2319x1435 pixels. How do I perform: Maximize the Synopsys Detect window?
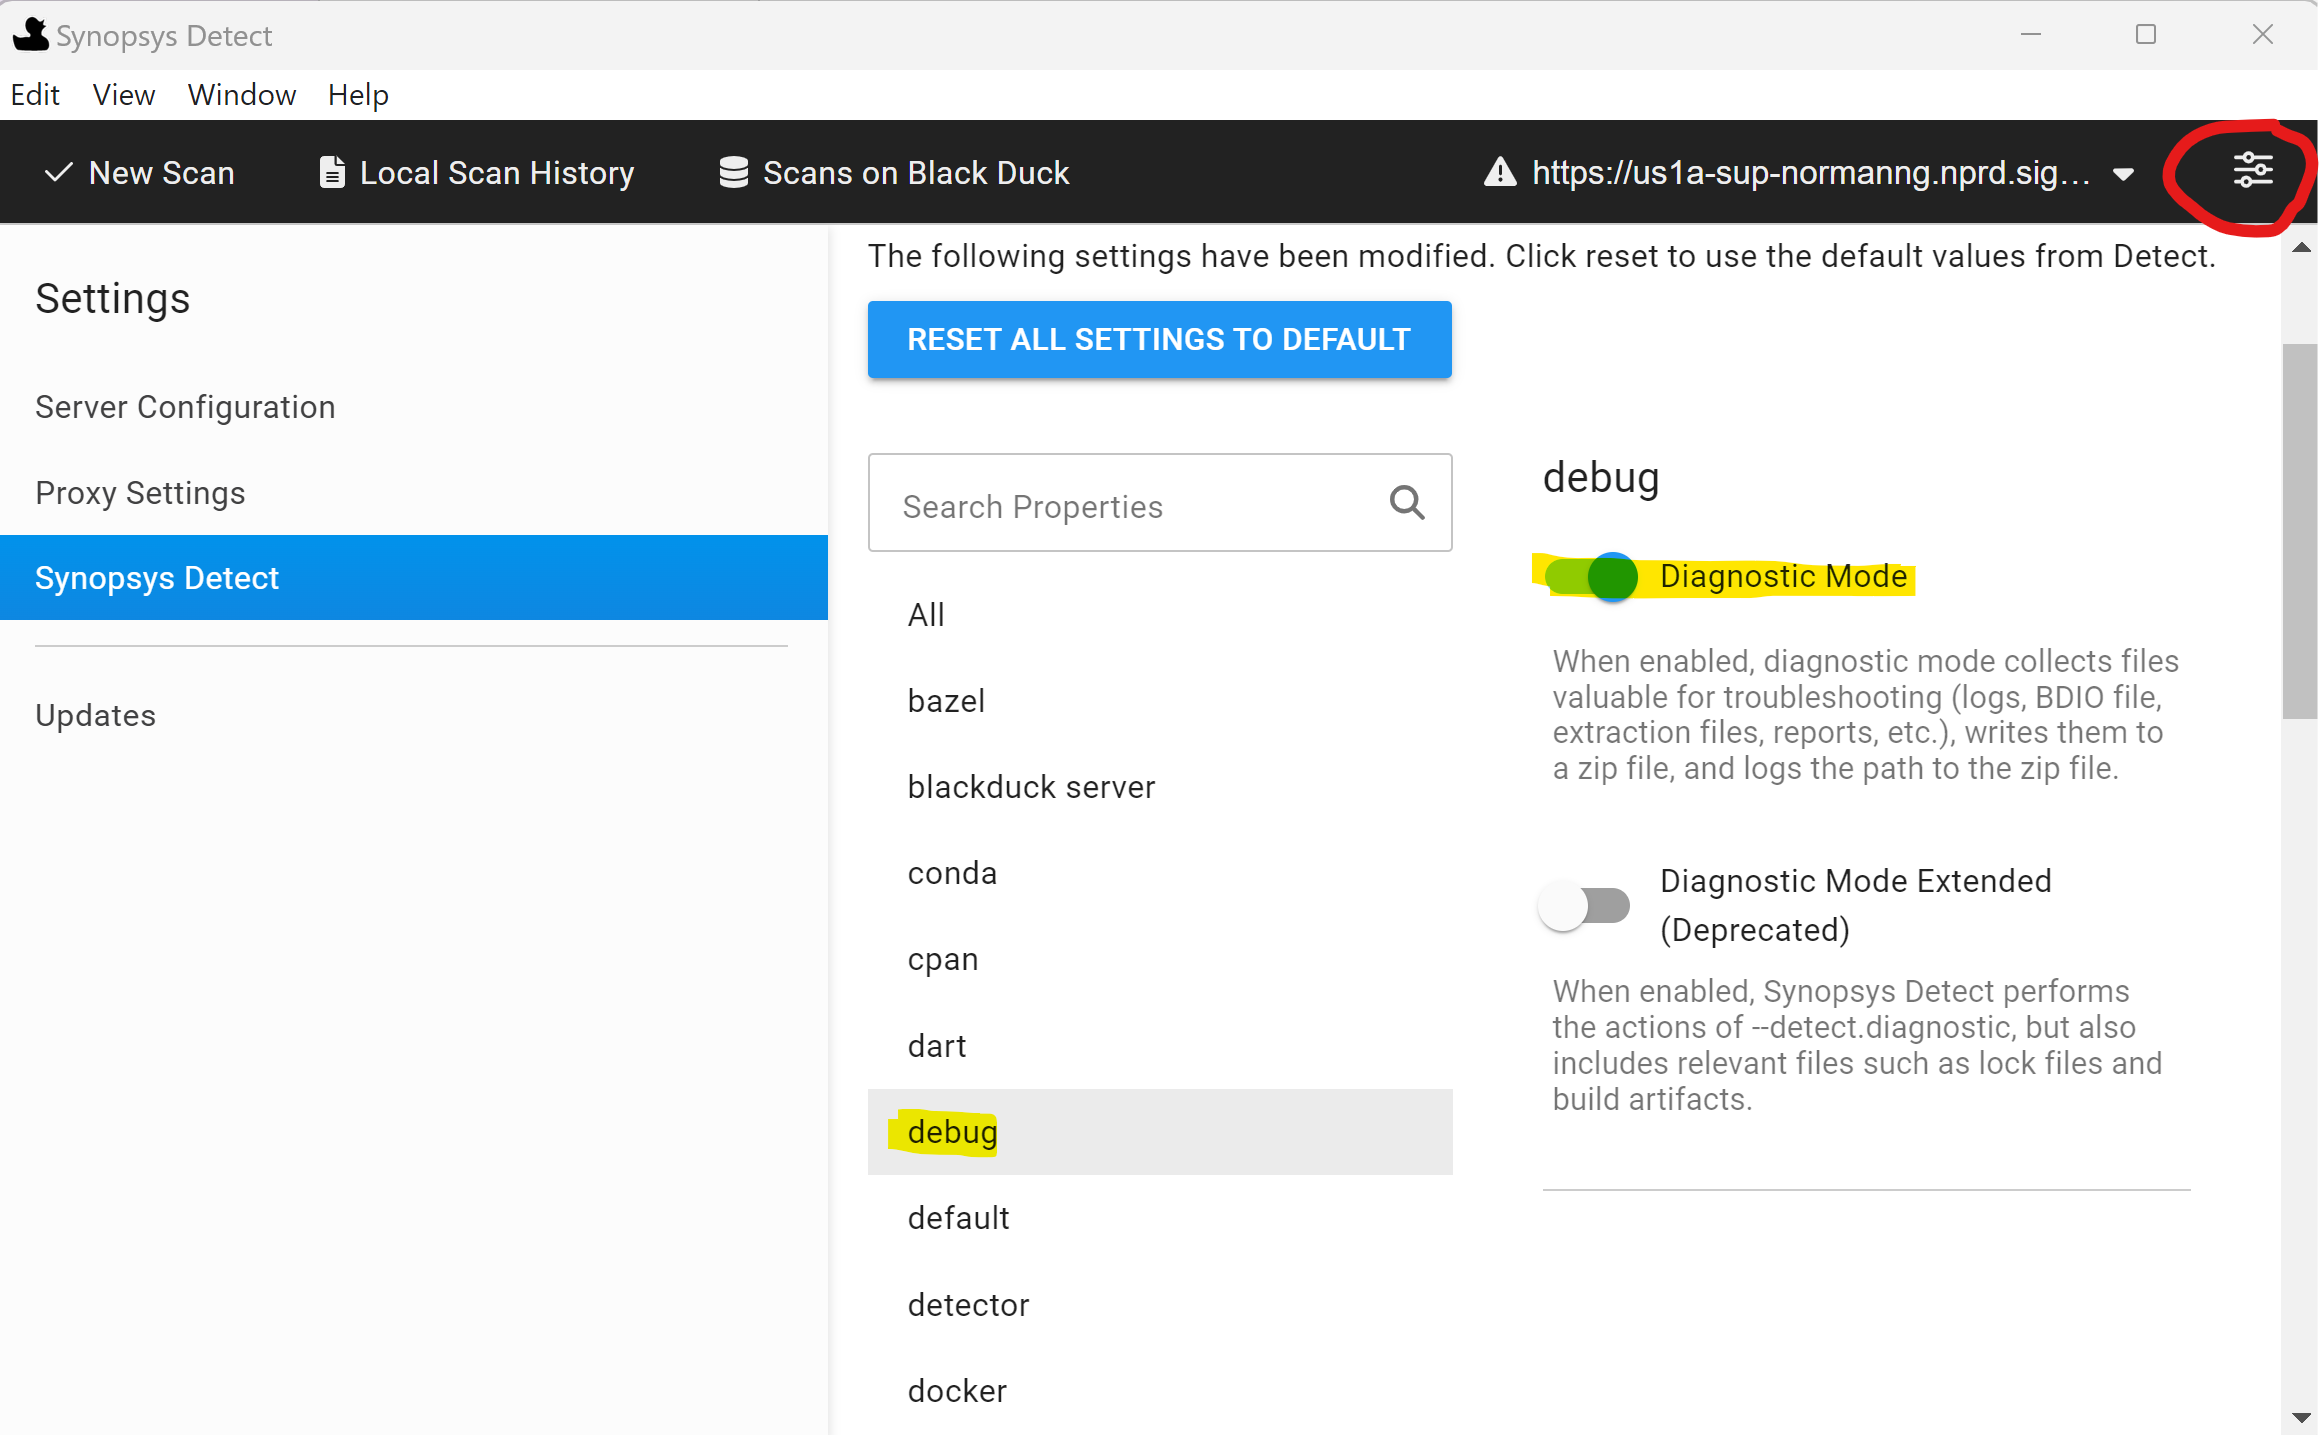click(x=2145, y=35)
